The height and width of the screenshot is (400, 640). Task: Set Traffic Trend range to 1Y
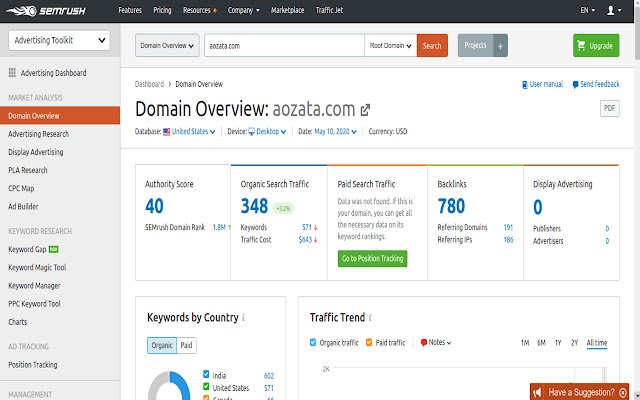[558, 342]
